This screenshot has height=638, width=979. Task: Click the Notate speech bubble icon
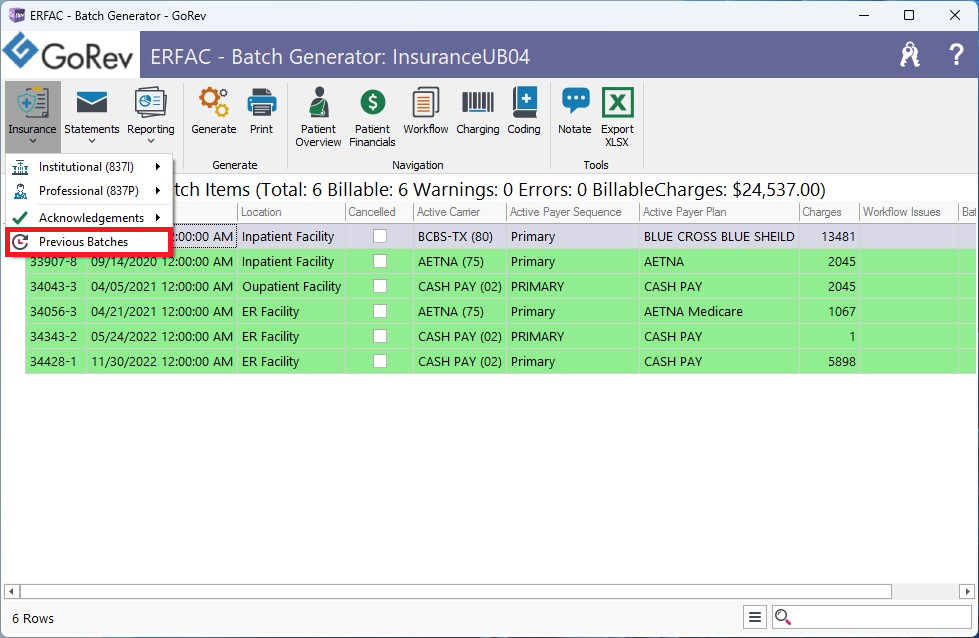[x=575, y=101]
